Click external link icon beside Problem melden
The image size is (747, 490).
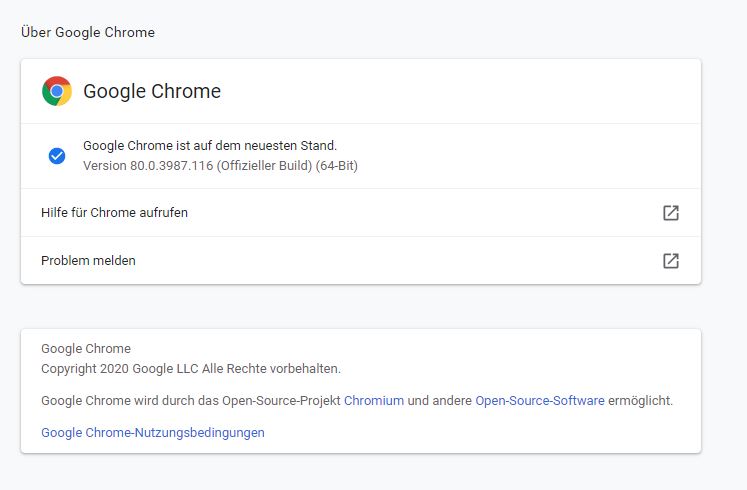click(x=671, y=261)
